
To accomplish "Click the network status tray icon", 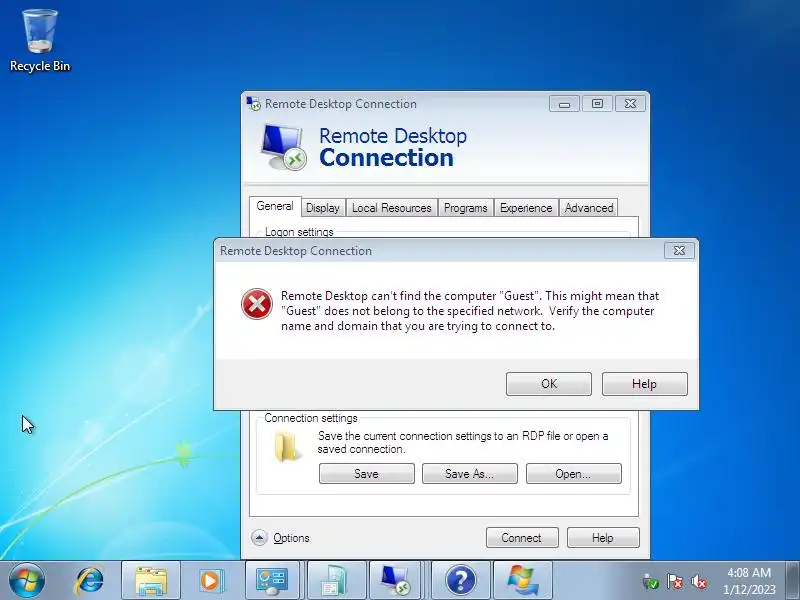I will click(x=651, y=582).
